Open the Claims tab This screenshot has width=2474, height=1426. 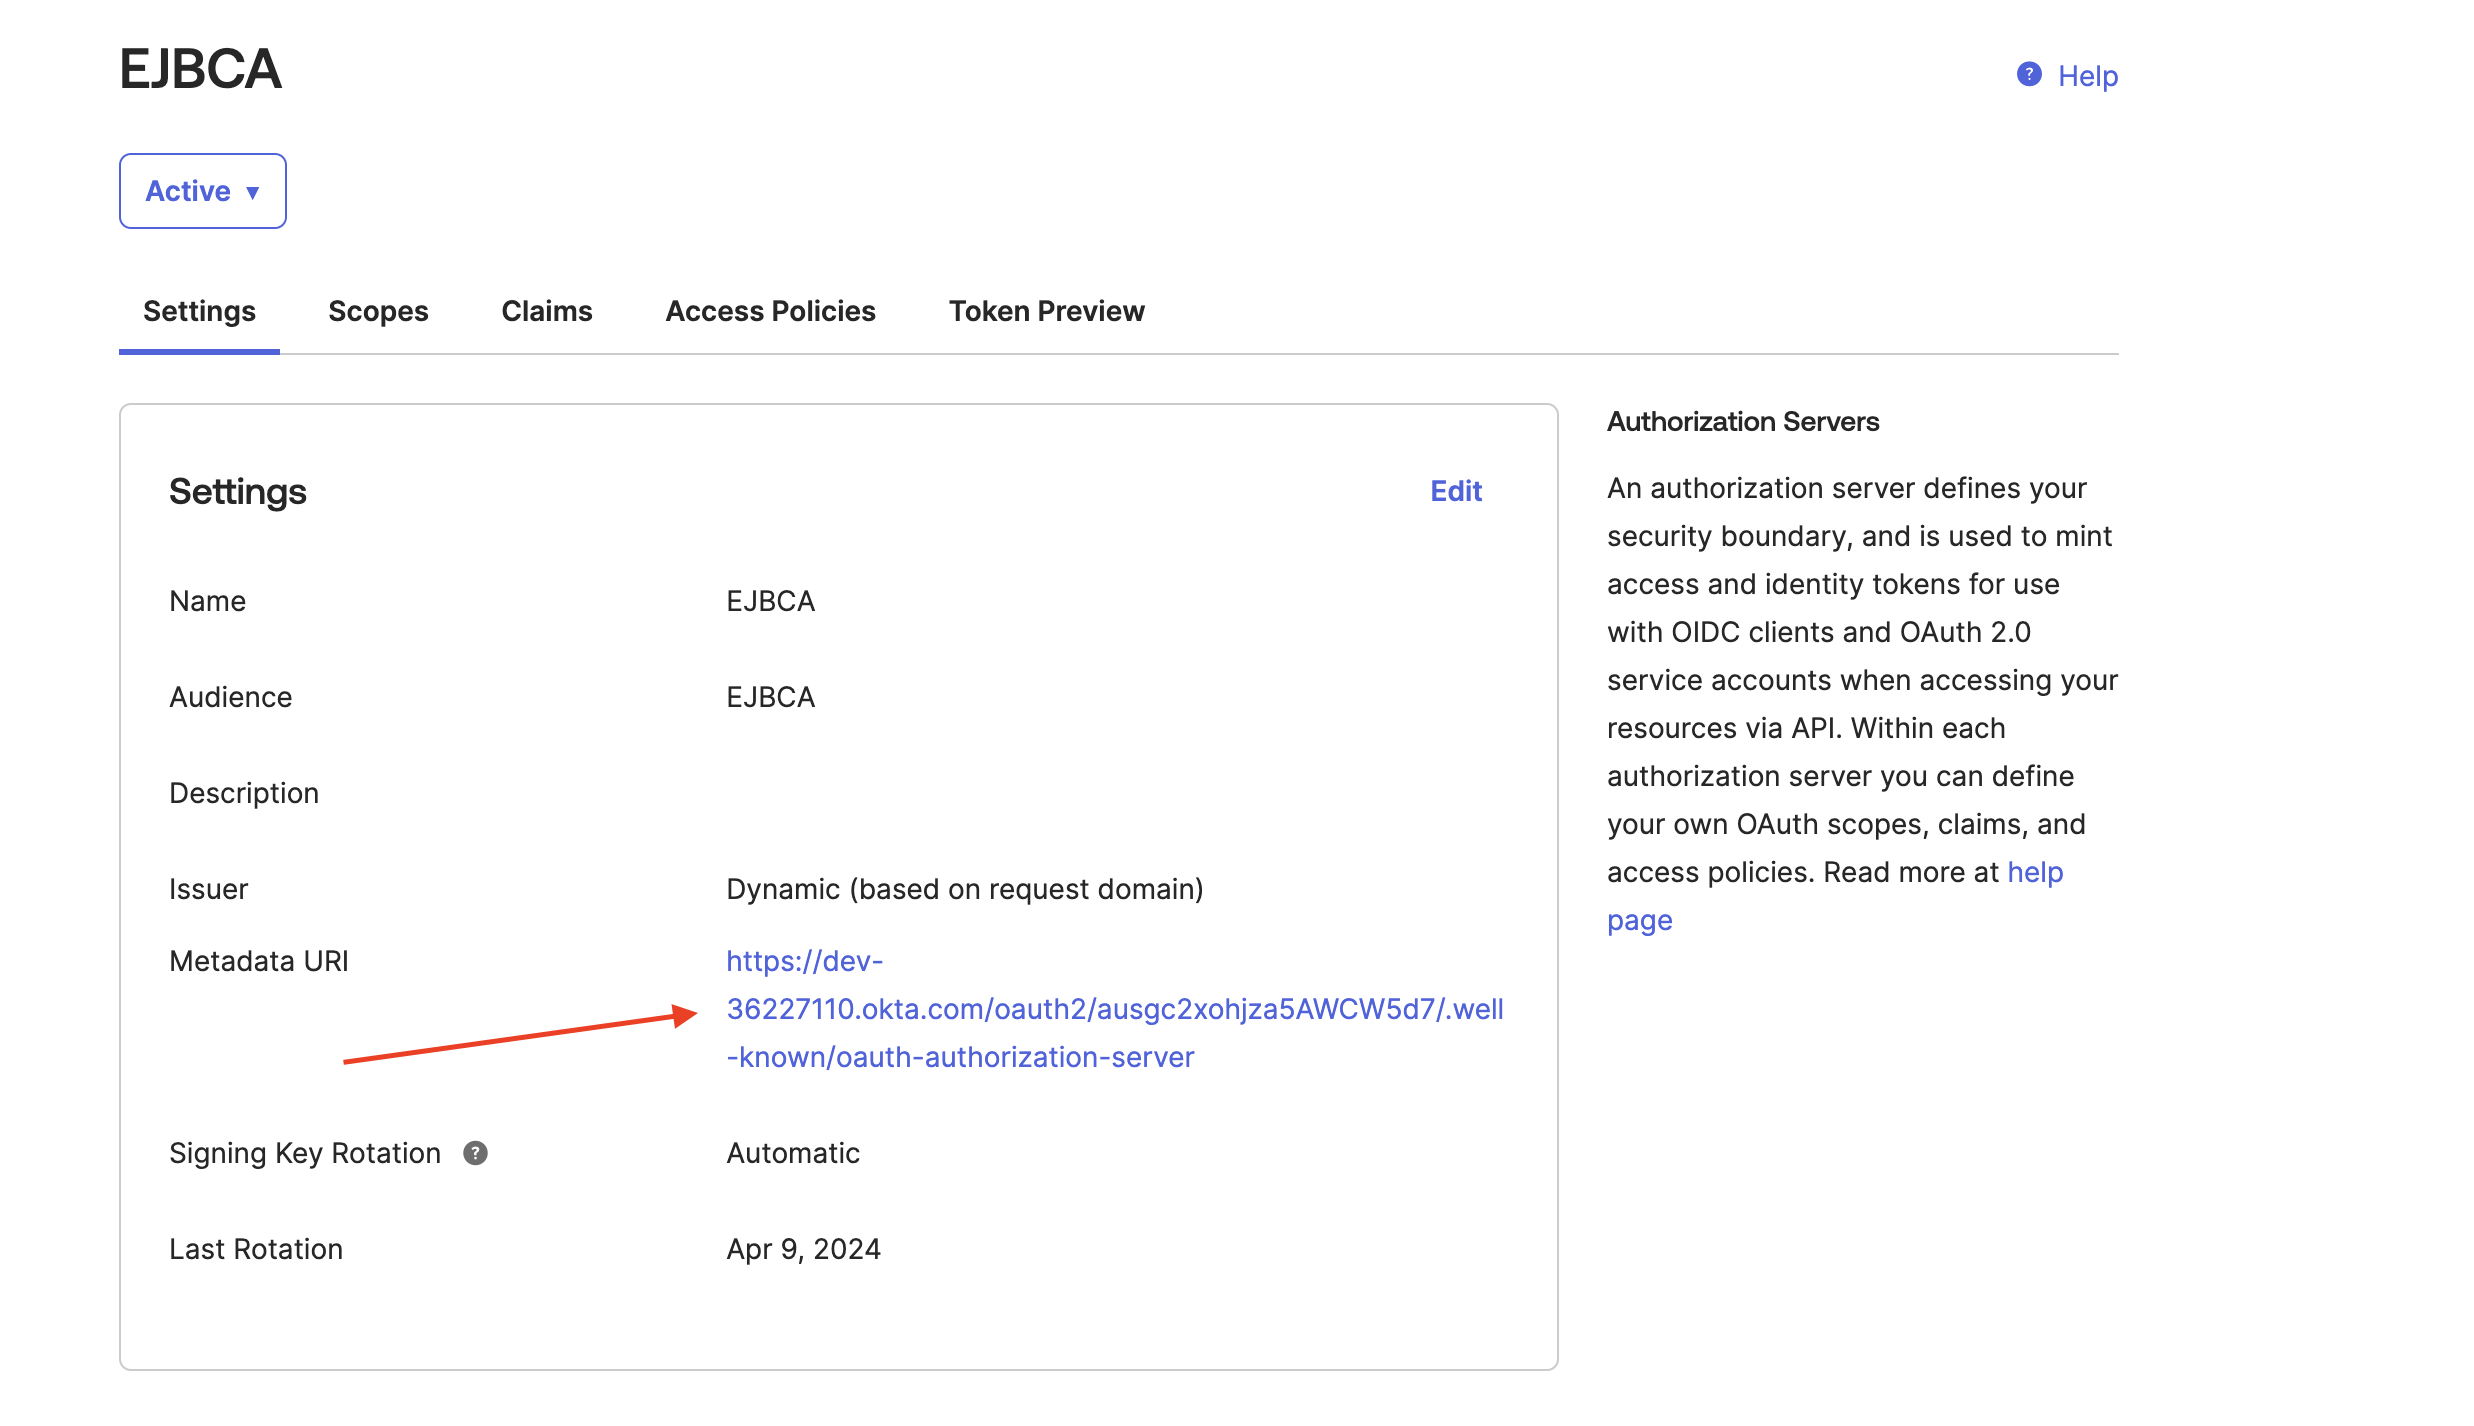(546, 311)
